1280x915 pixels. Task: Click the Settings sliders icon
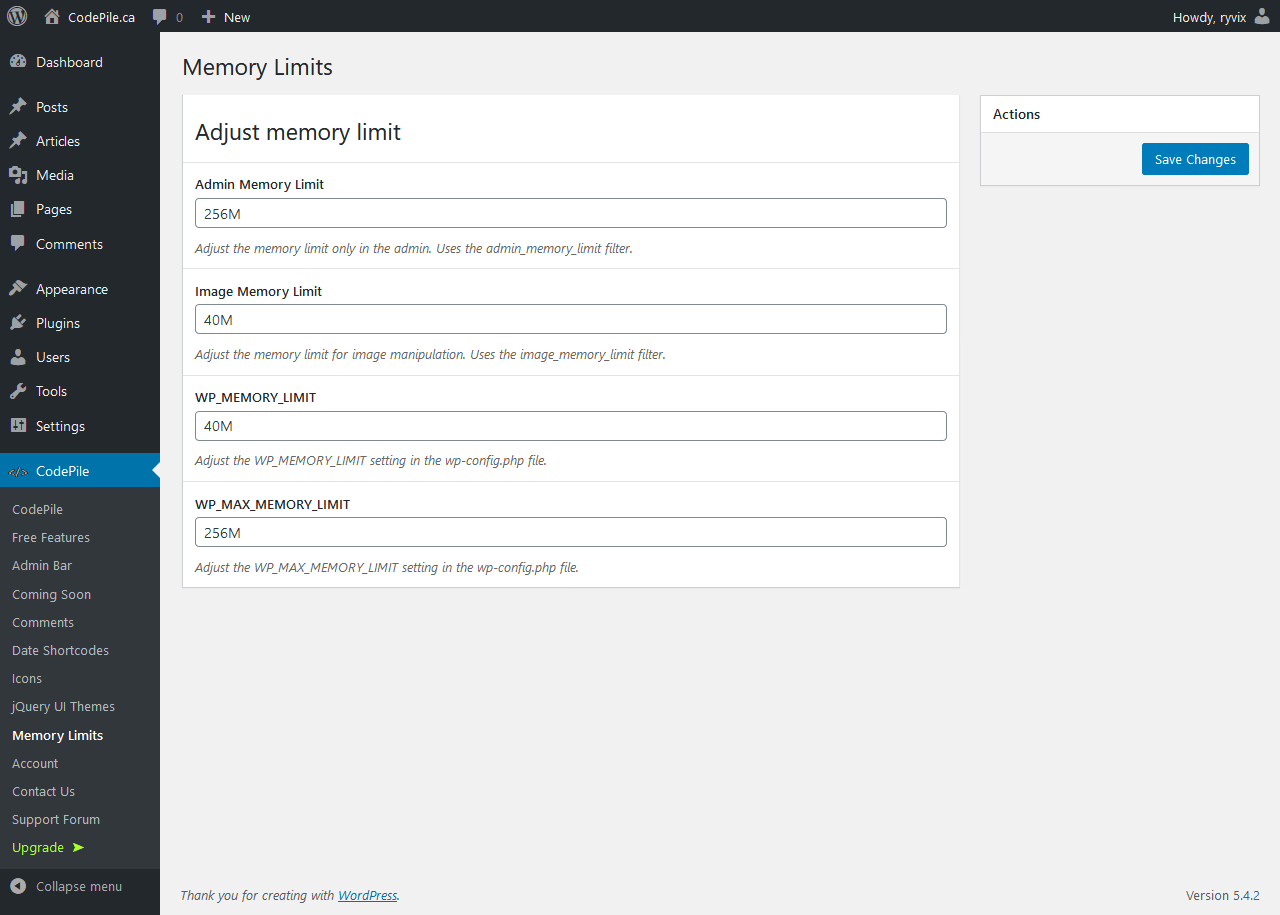[x=18, y=426]
